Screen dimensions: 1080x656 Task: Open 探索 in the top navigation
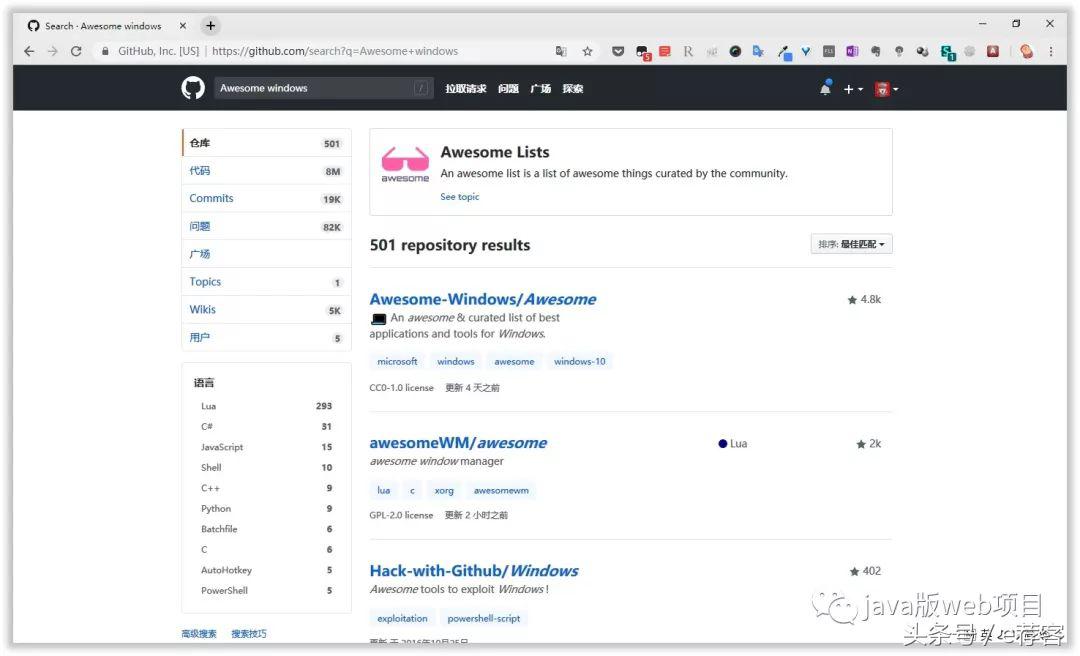[572, 88]
